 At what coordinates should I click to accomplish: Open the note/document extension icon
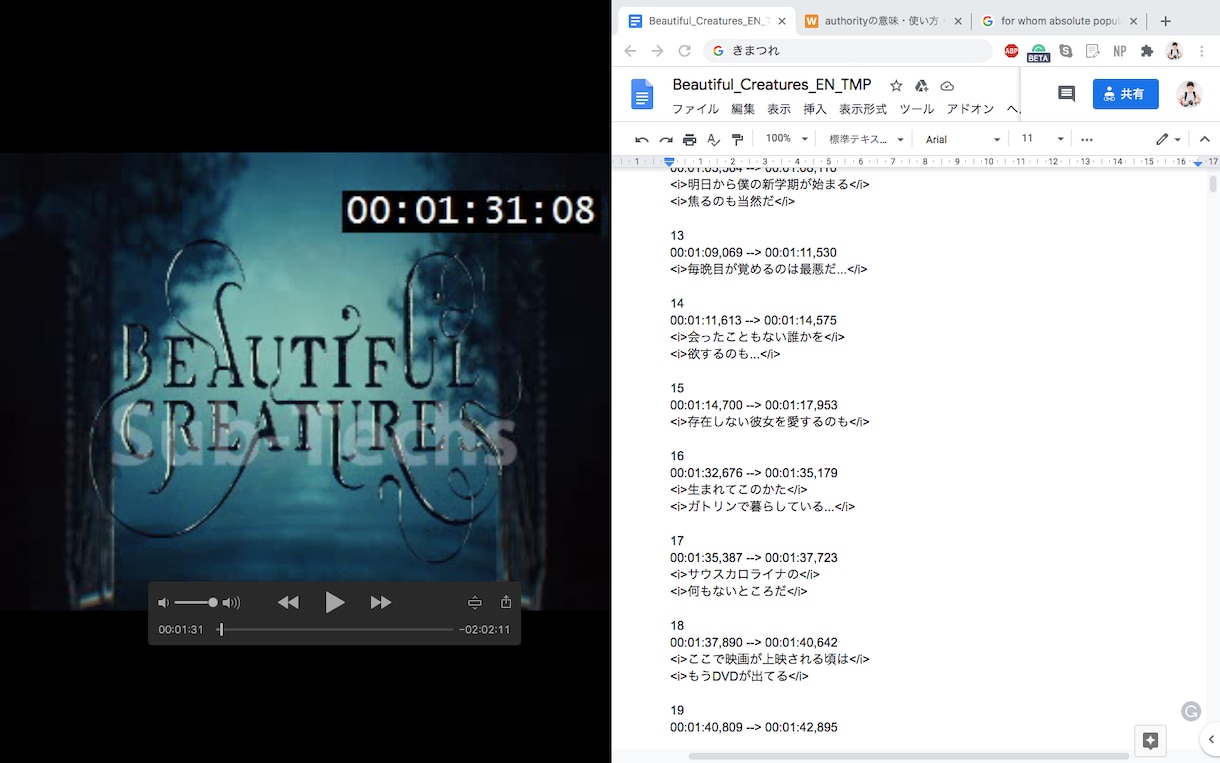(1093, 51)
